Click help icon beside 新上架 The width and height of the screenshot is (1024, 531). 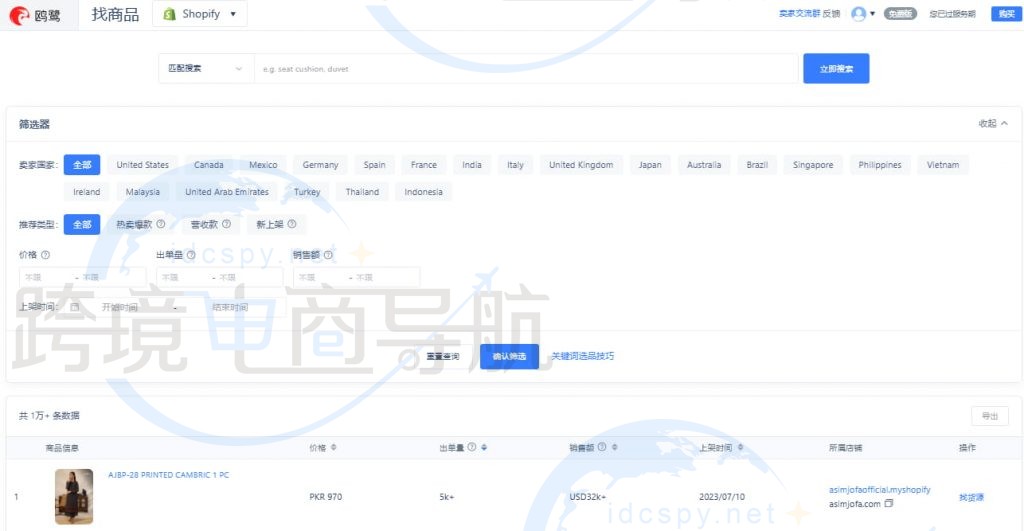pos(292,224)
